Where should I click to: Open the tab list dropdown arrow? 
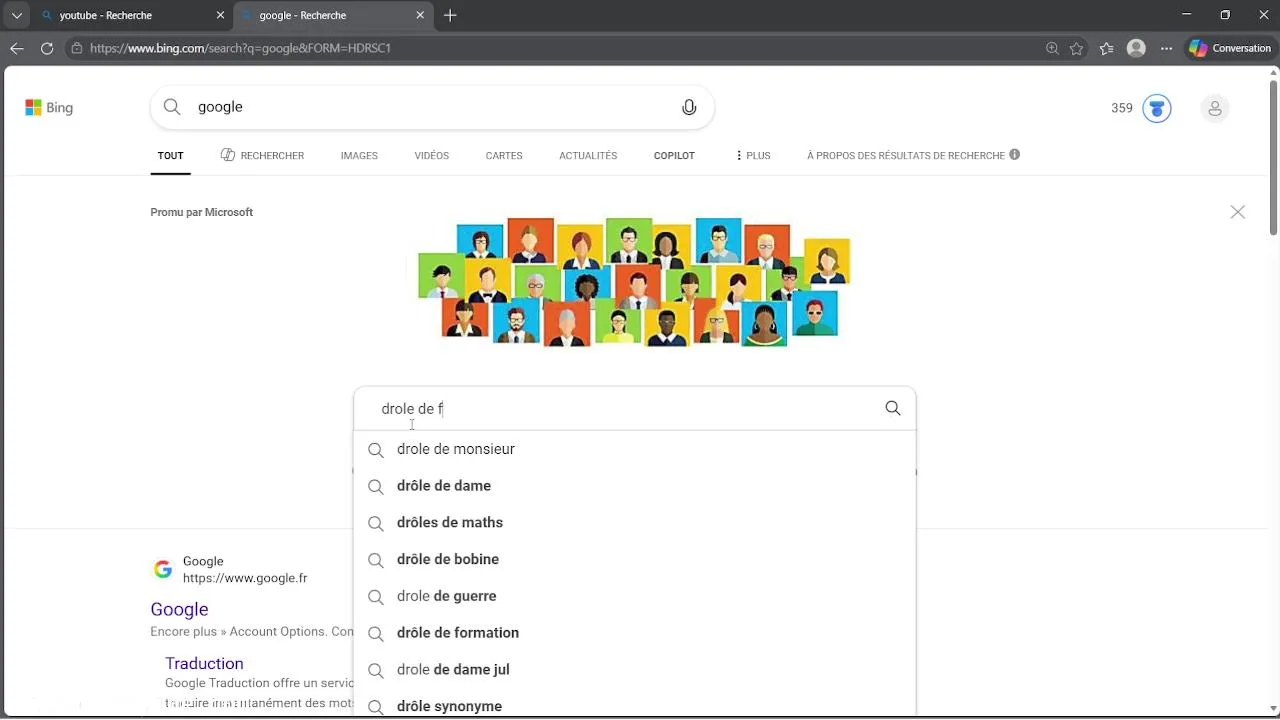(16, 16)
